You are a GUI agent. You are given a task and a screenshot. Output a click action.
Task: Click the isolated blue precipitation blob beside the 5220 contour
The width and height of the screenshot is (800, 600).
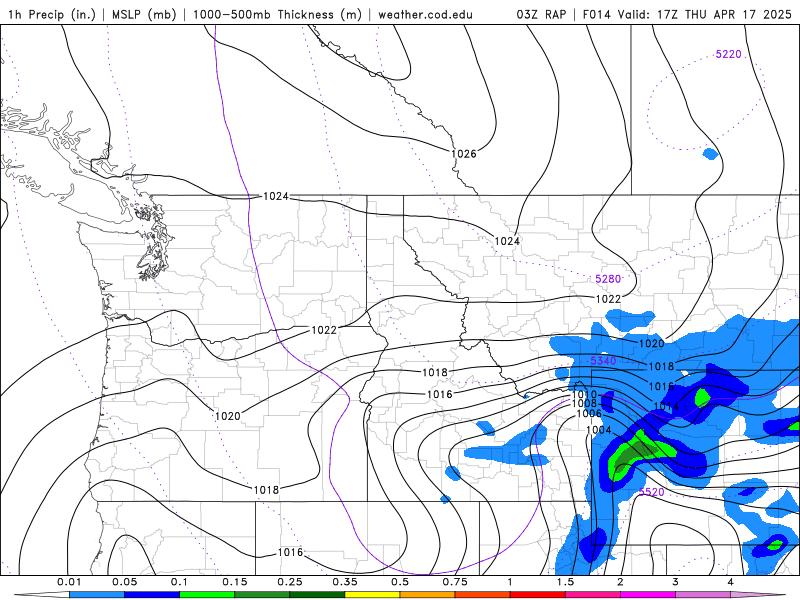pyautogui.click(x=711, y=153)
